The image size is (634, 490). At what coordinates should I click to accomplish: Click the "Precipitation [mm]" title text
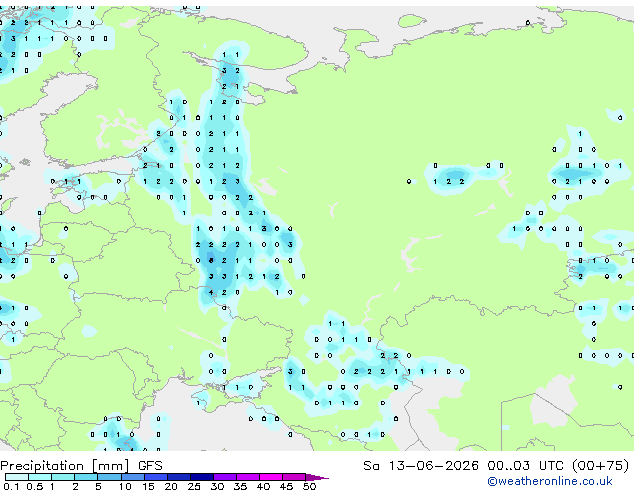65,466
